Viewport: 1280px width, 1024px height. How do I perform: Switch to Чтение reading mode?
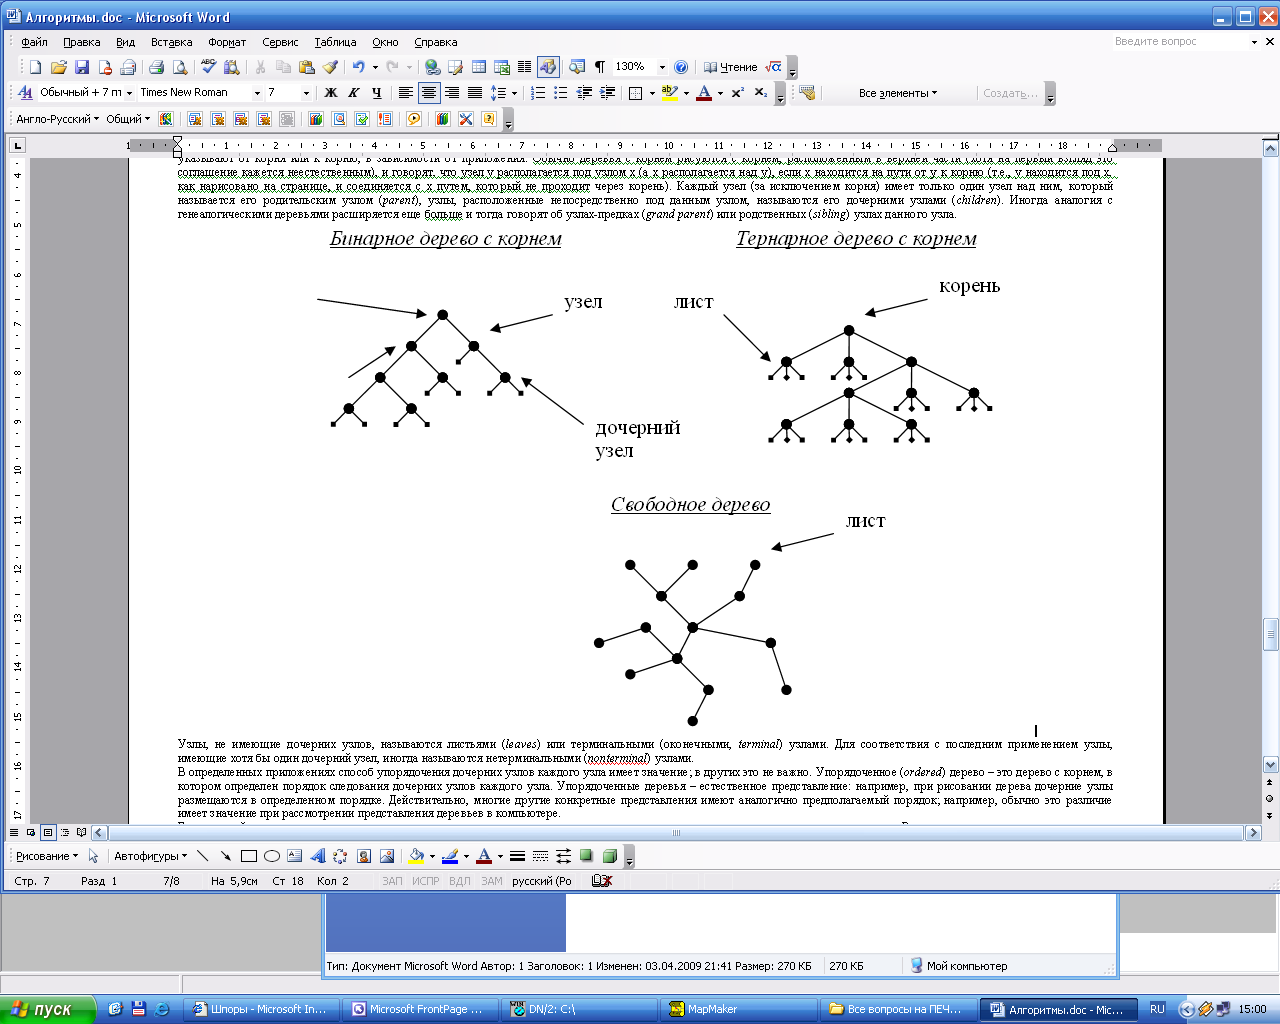(x=730, y=67)
